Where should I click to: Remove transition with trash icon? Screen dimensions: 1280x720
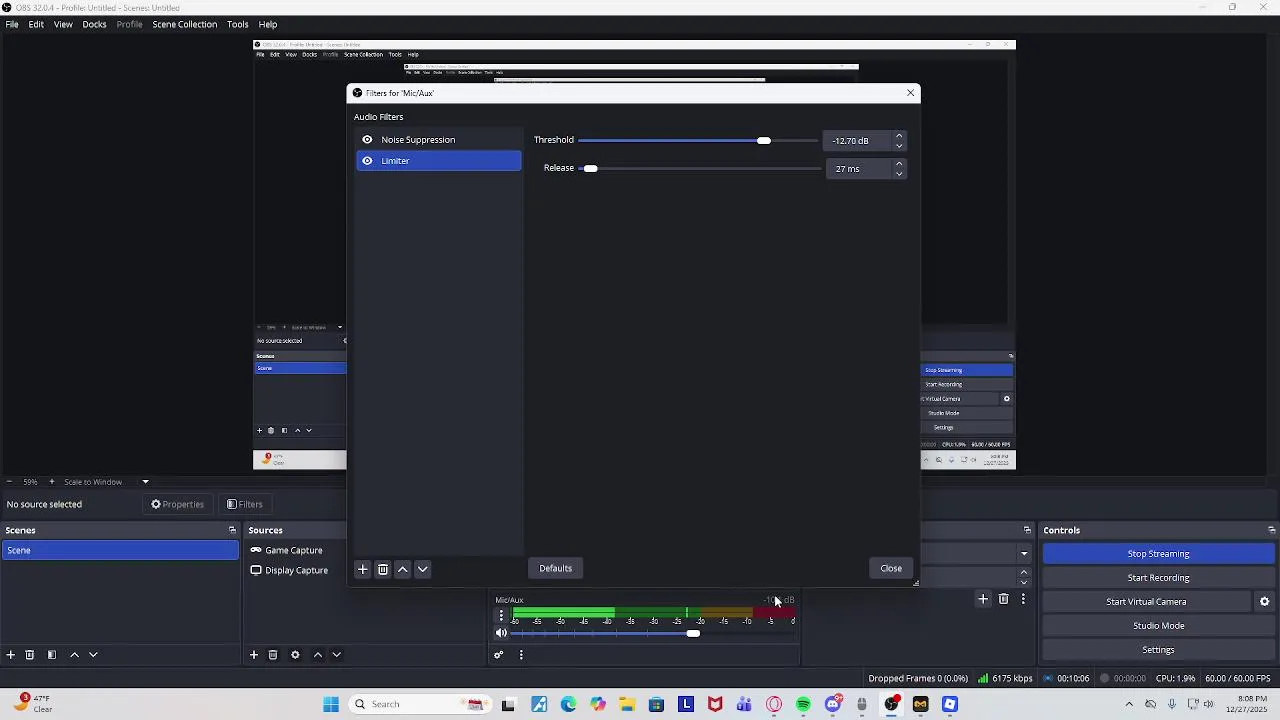click(x=1004, y=599)
